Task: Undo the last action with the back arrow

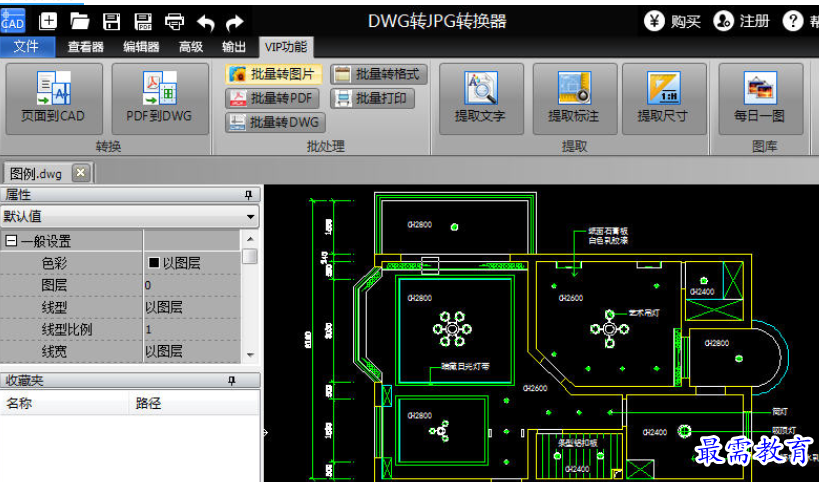Action: coord(206,22)
